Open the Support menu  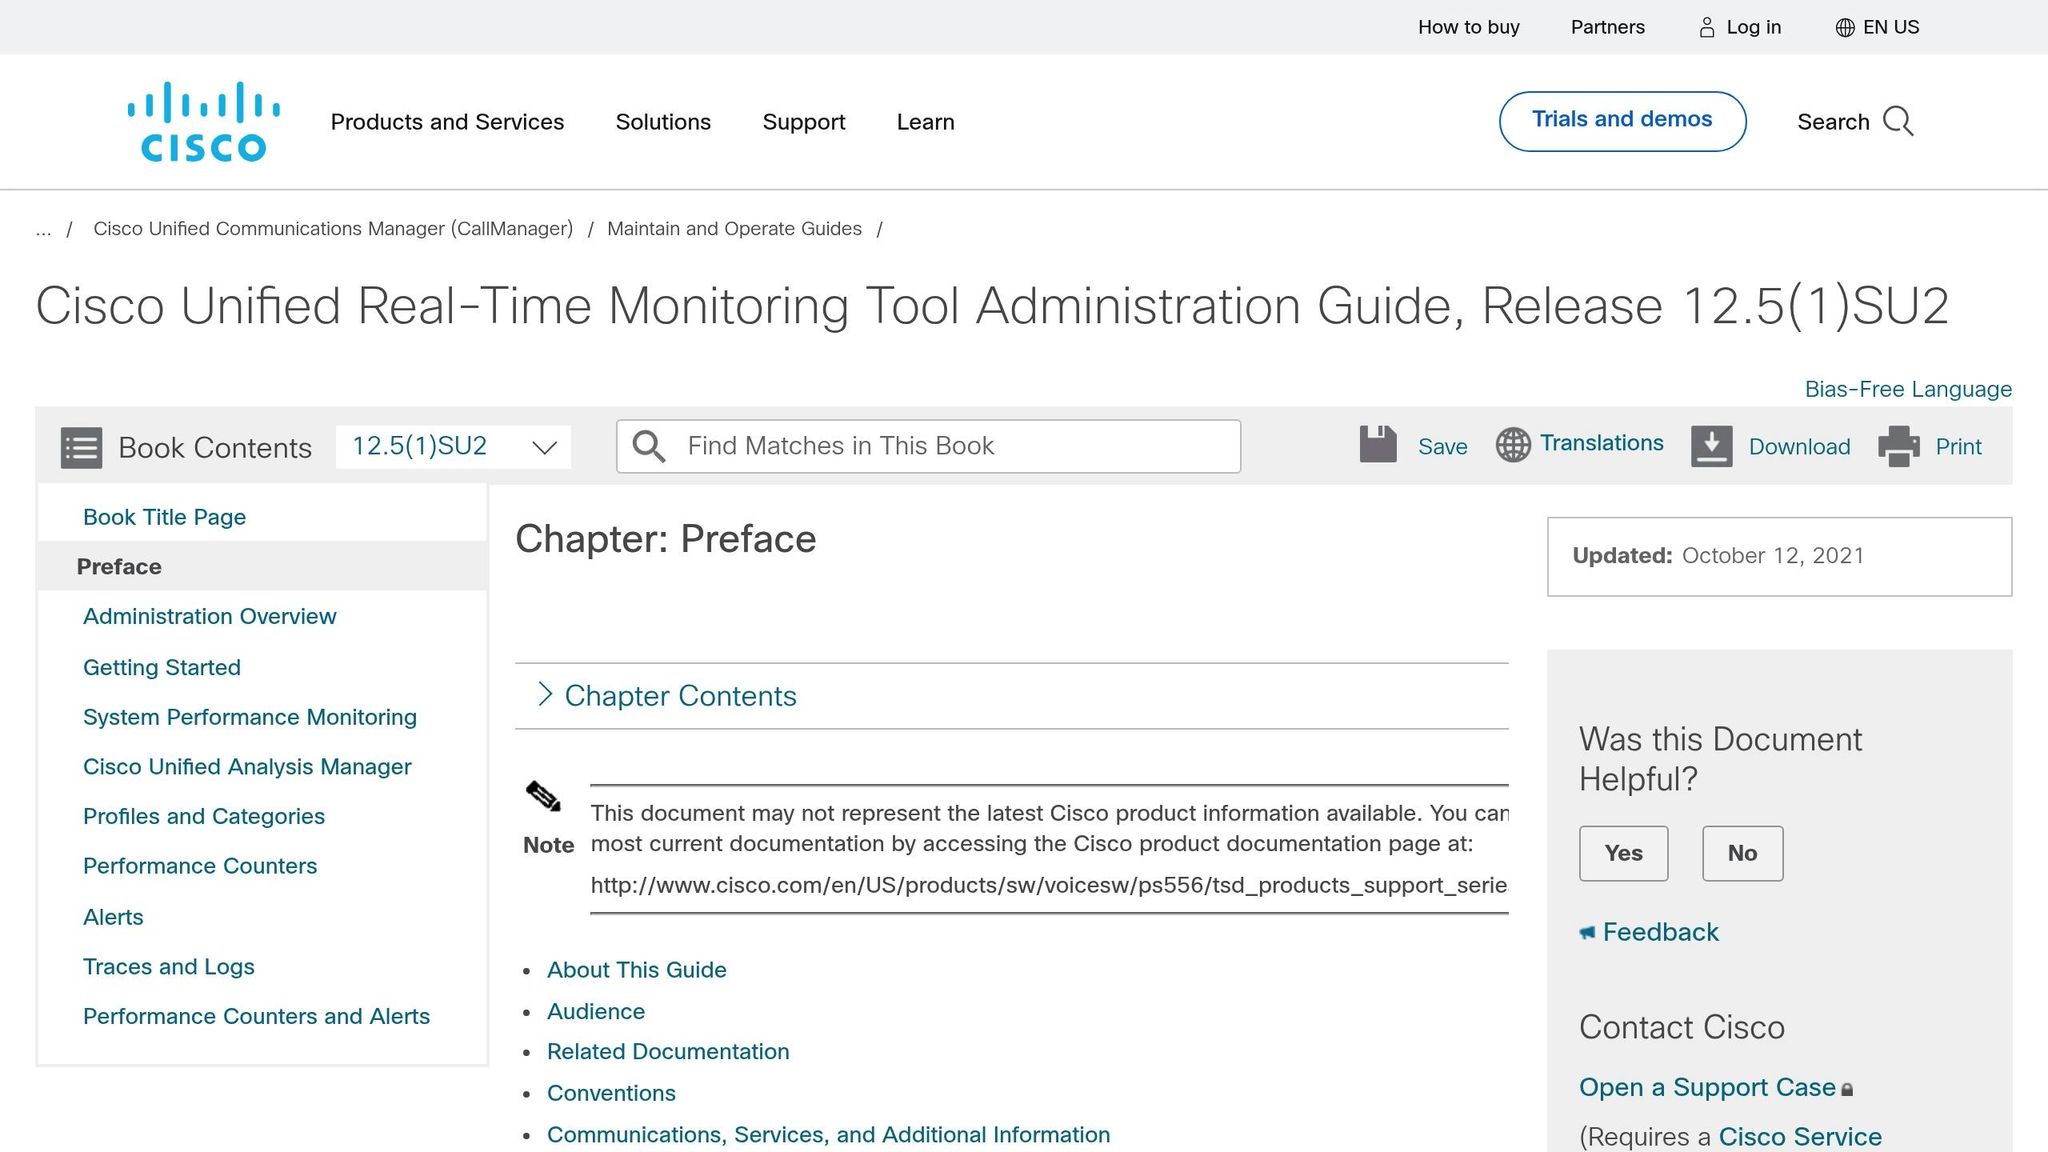click(803, 121)
